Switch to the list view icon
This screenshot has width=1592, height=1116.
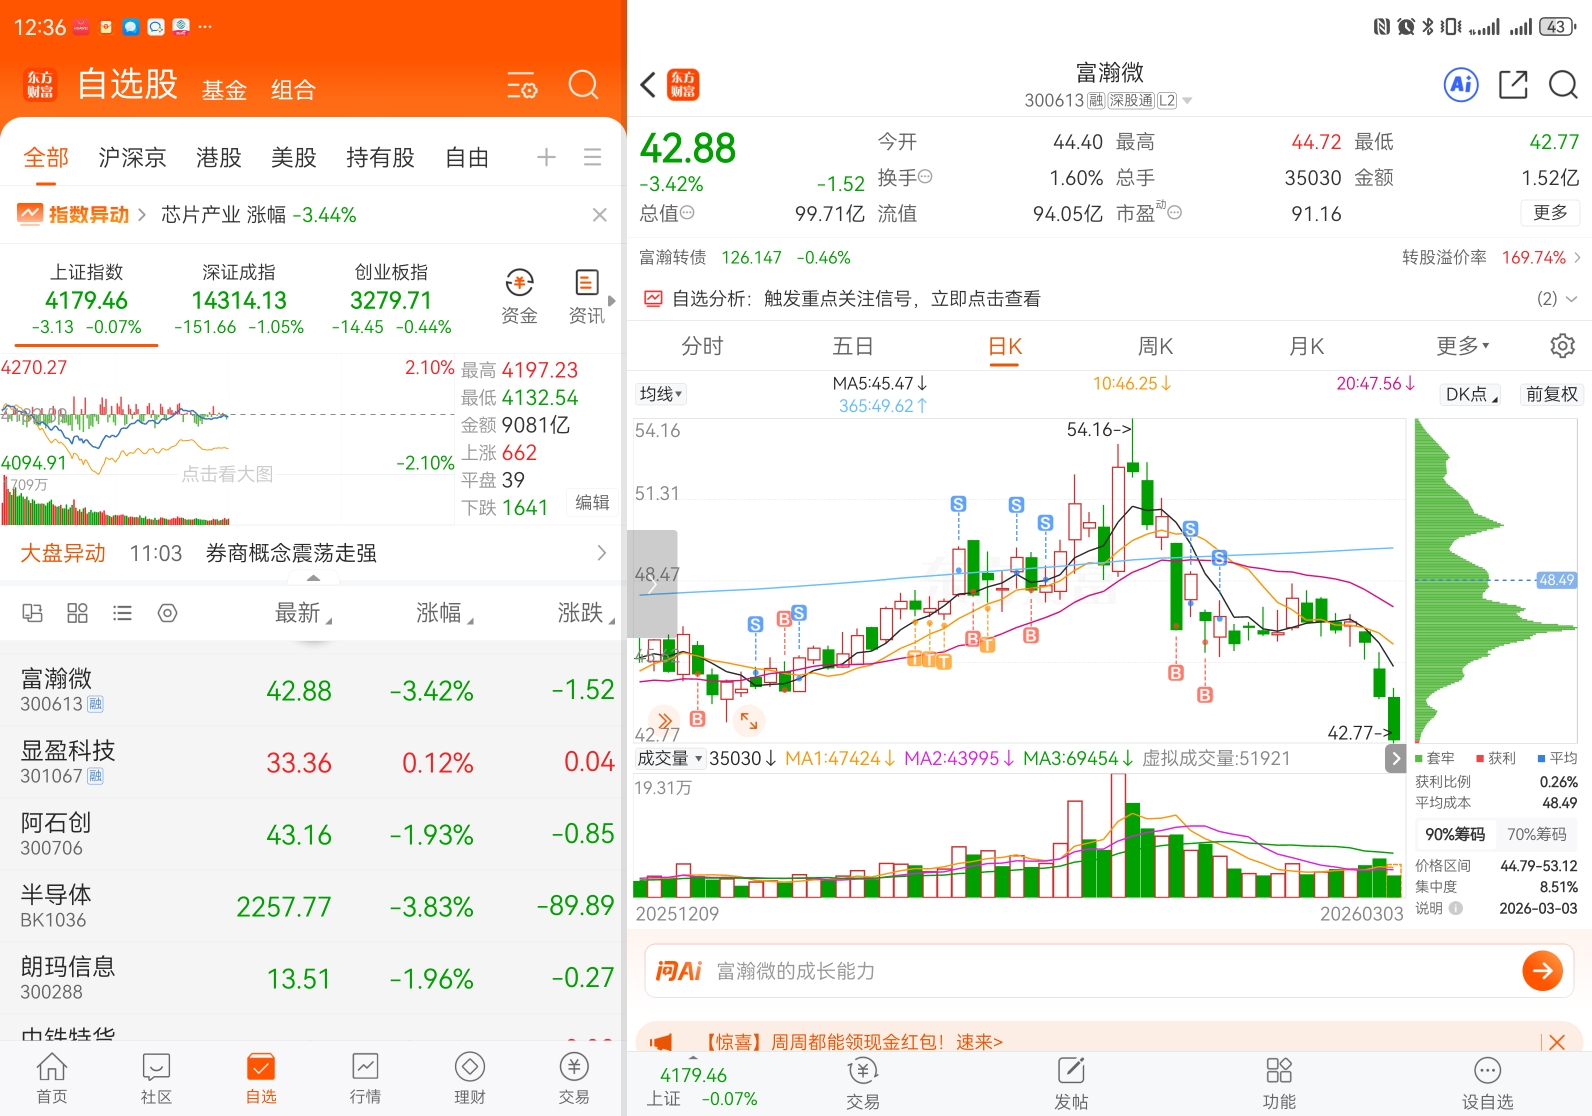tap(122, 613)
